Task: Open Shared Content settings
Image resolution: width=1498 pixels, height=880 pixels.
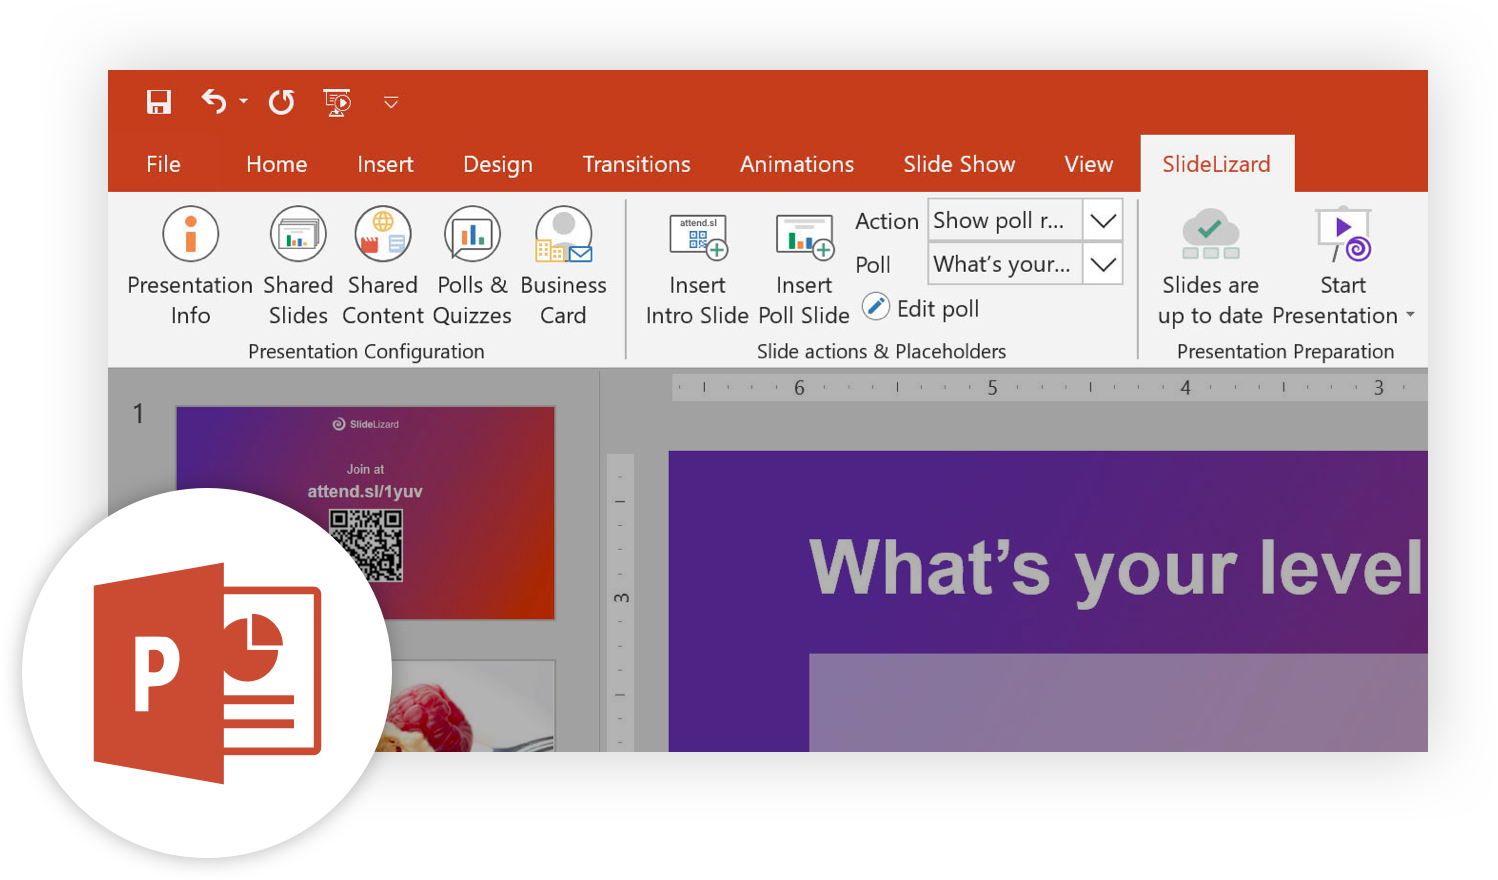Action: point(383,266)
